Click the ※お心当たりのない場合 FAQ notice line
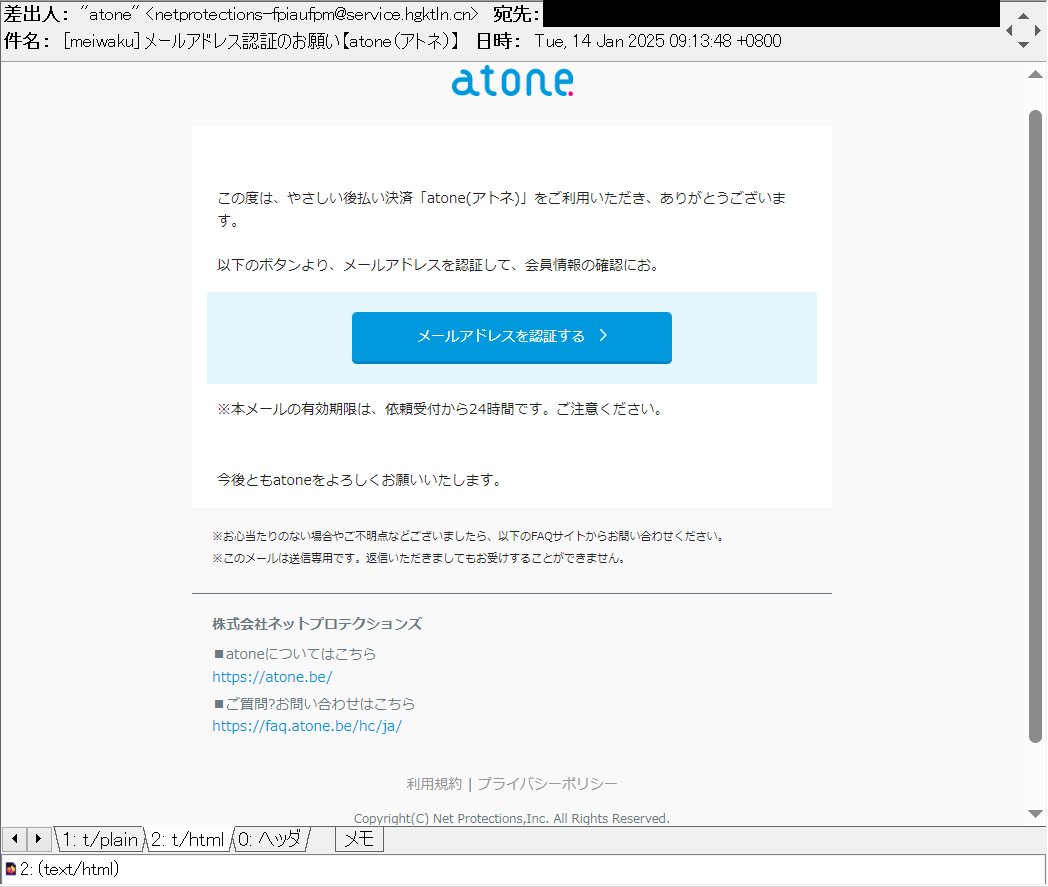The width and height of the screenshot is (1048, 887). (x=469, y=536)
